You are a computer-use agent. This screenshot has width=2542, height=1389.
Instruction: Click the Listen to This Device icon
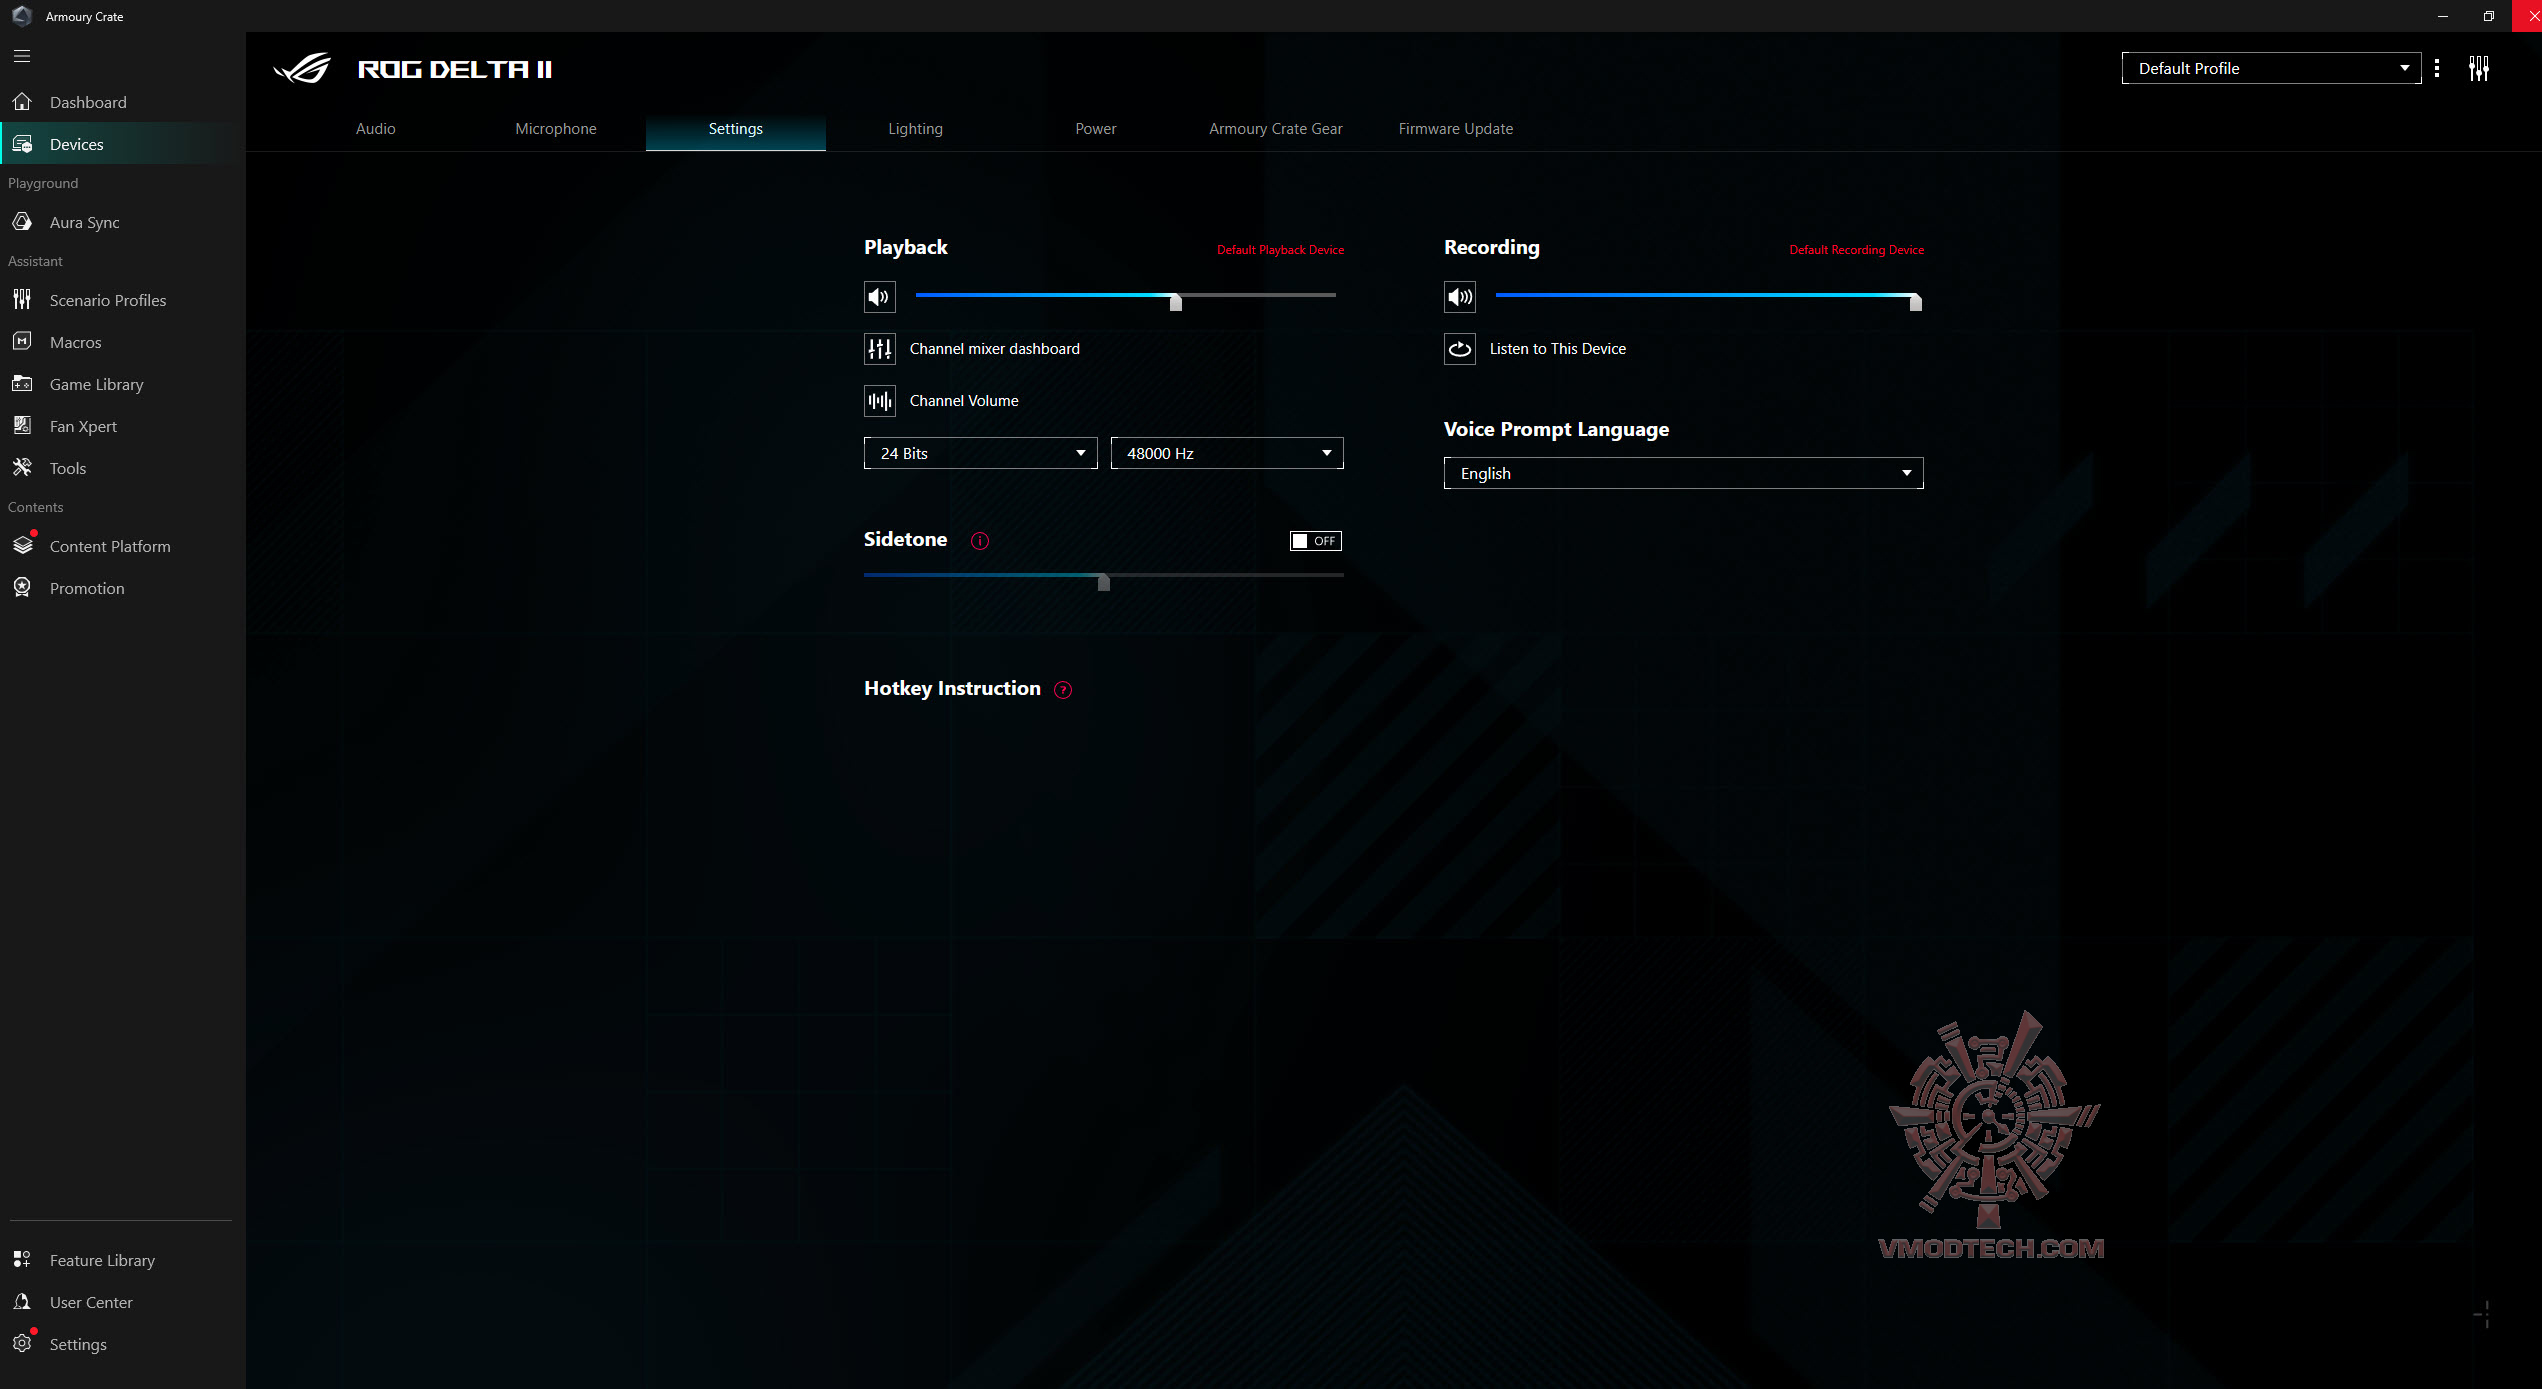tap(1459, 349)
